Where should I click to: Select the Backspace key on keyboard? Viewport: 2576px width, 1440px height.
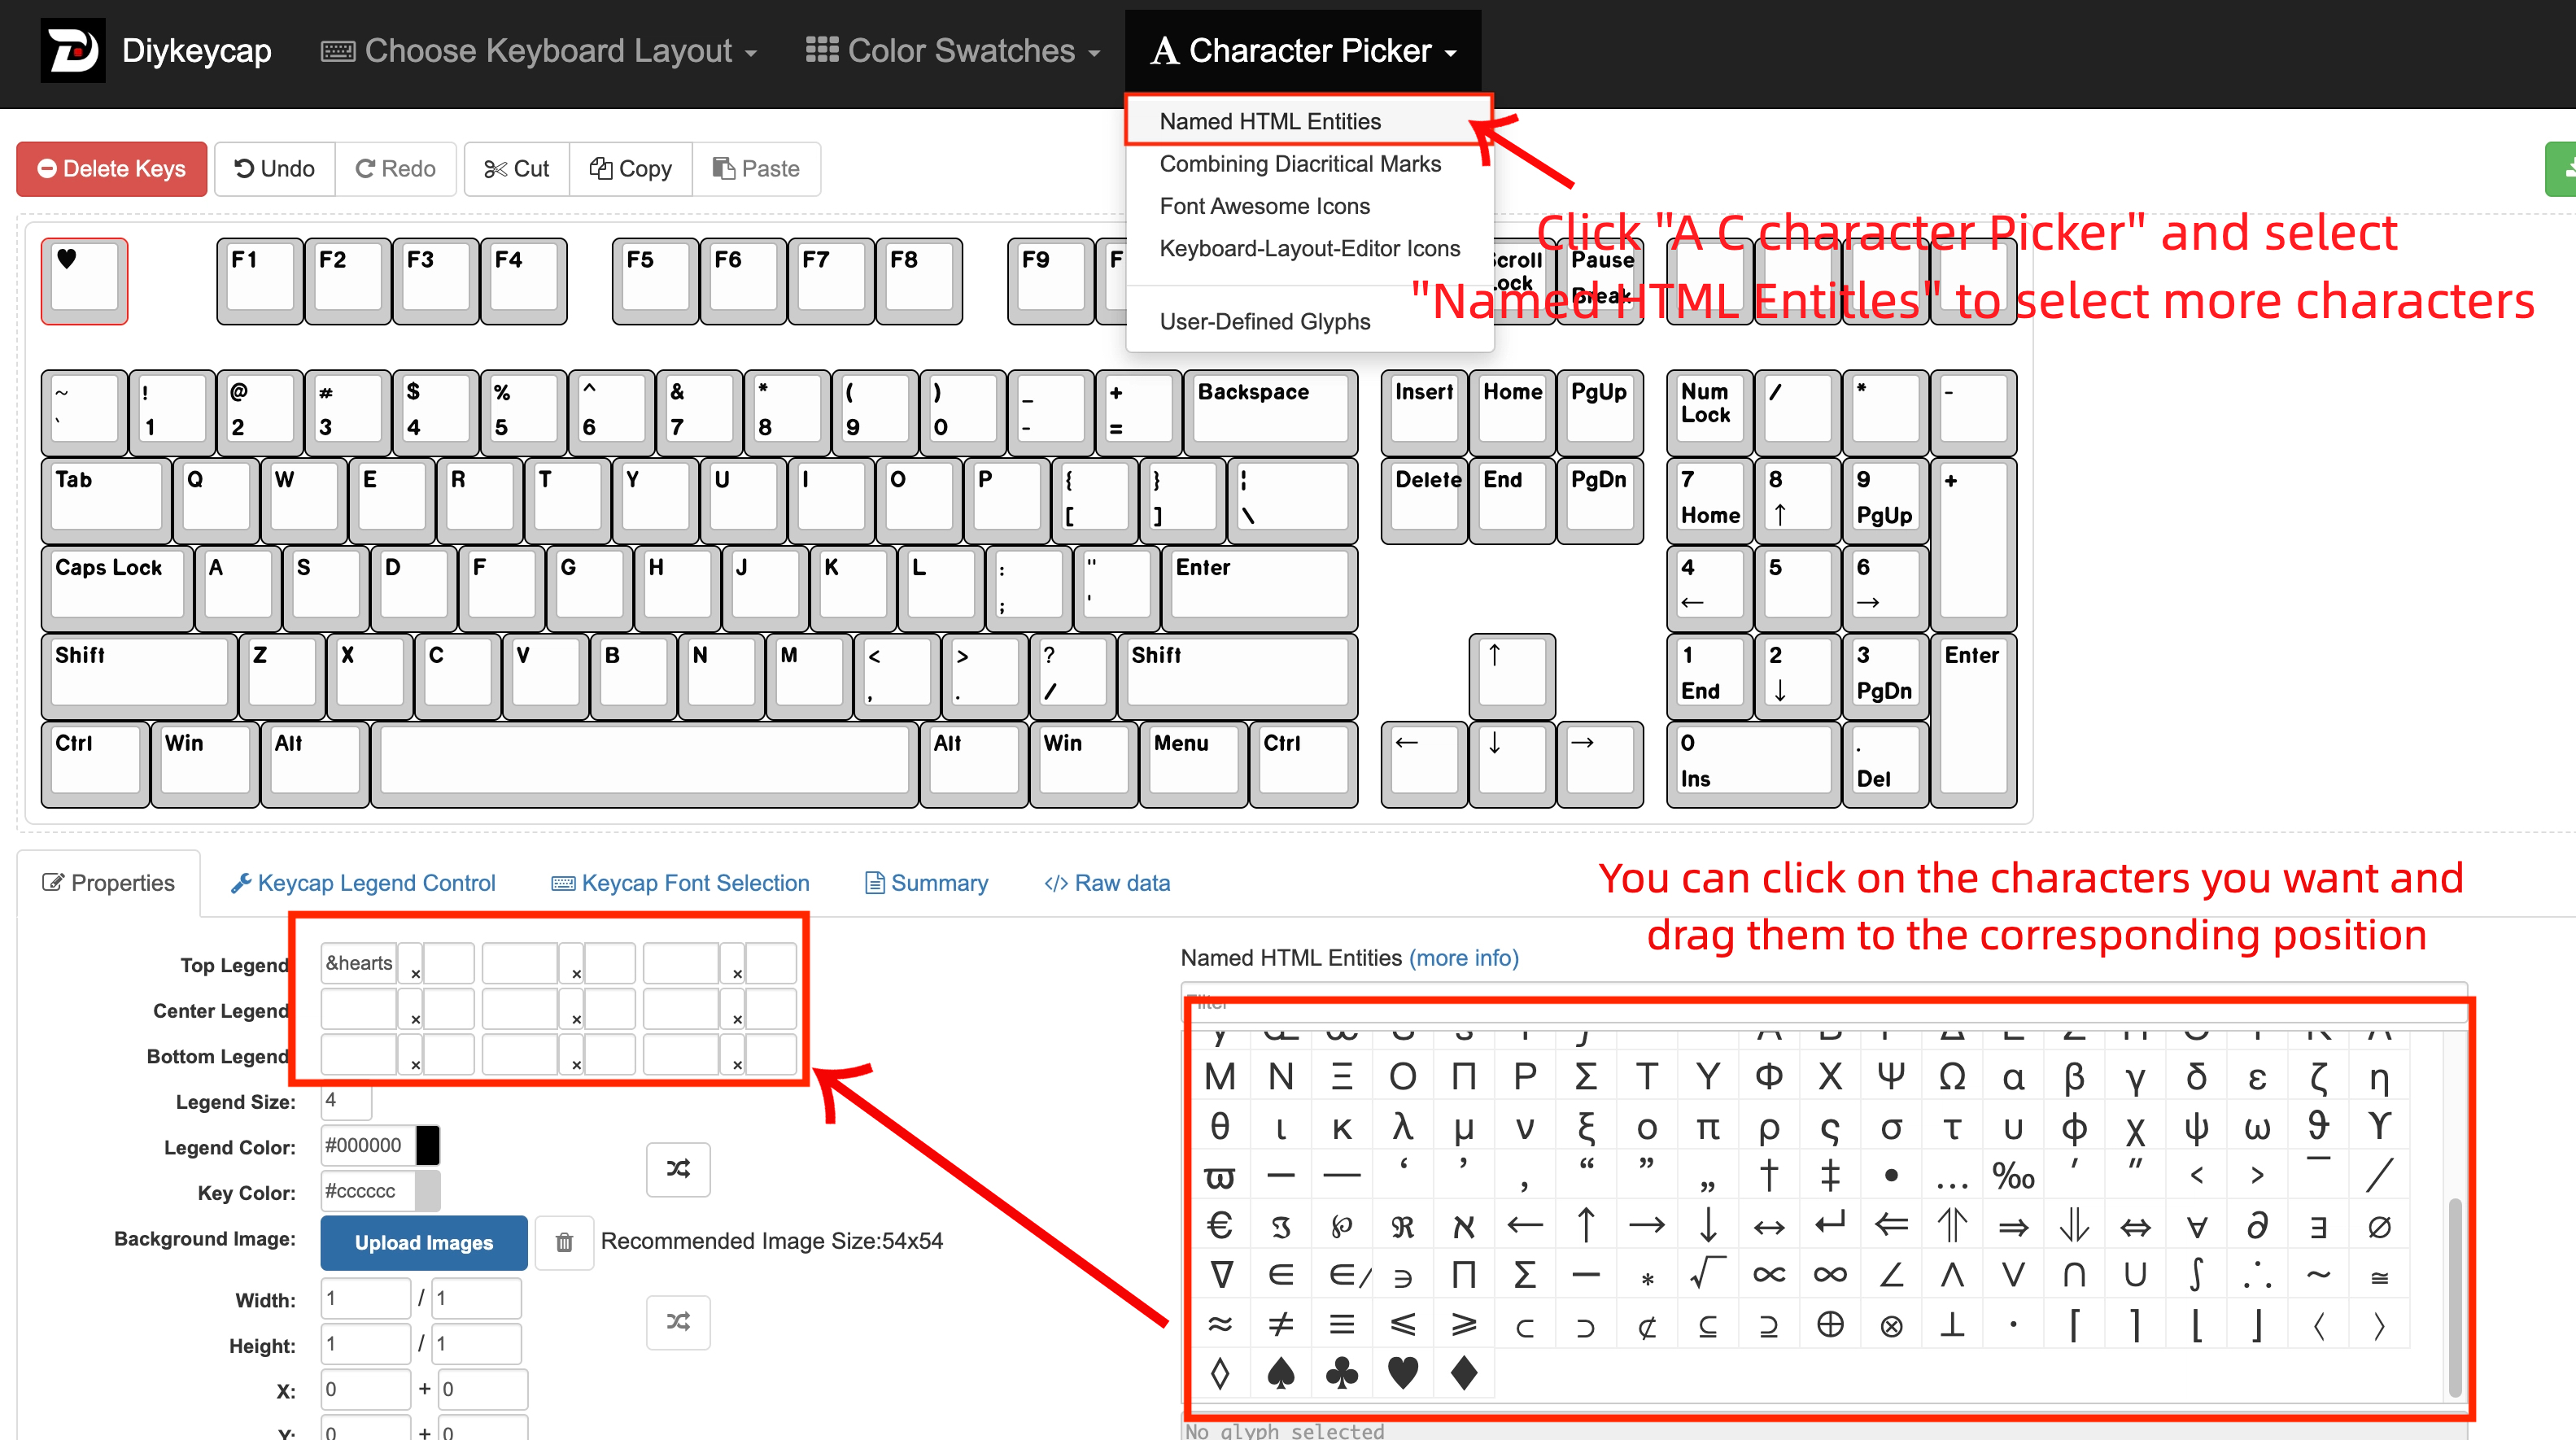1270,412
